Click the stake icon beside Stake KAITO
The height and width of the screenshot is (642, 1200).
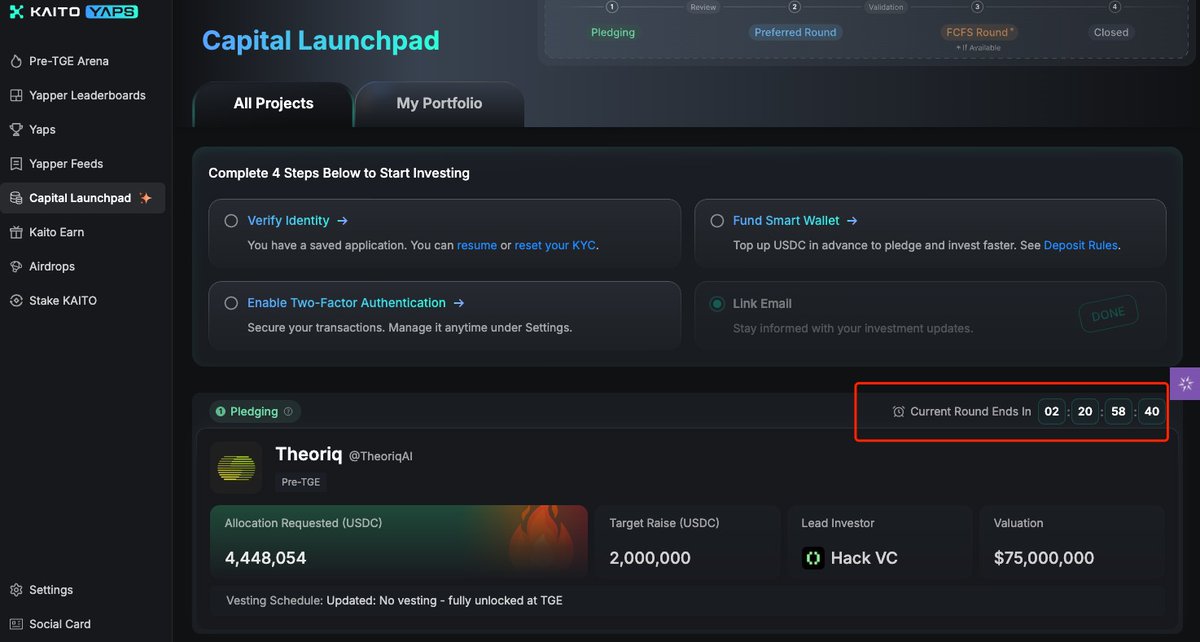(15, 300)
